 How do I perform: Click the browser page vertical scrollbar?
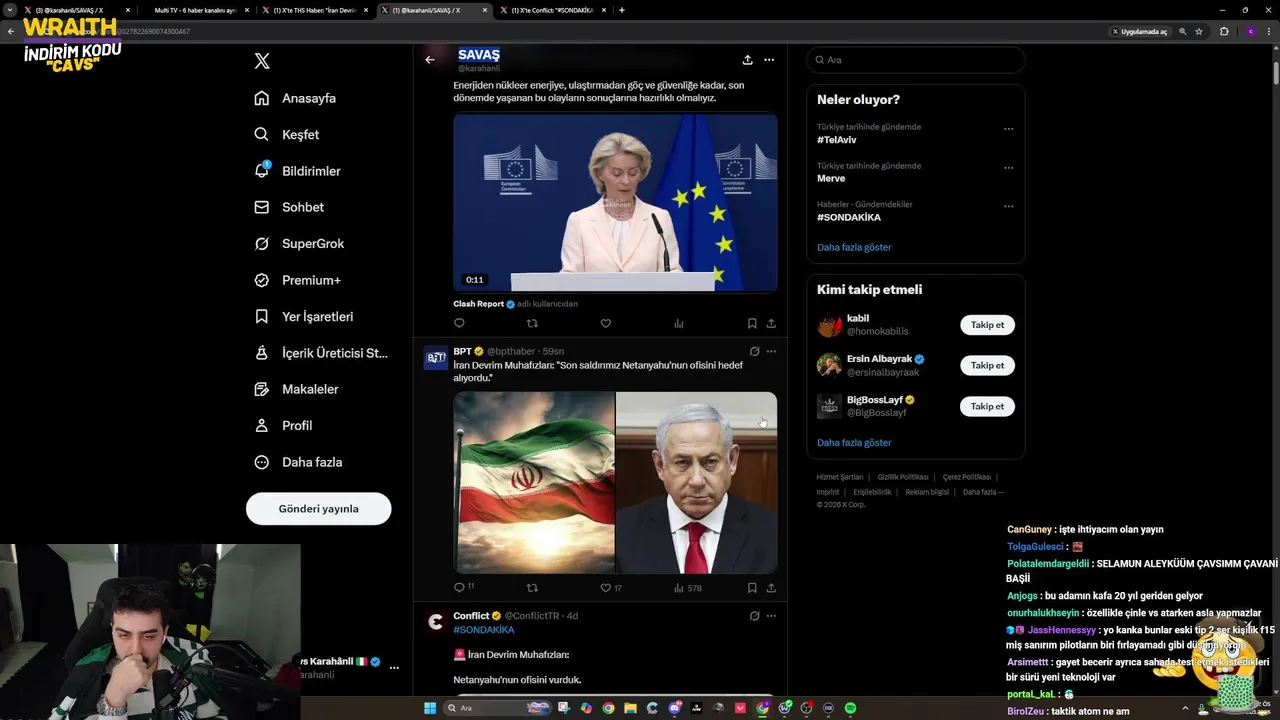(x=1275, y=72)
